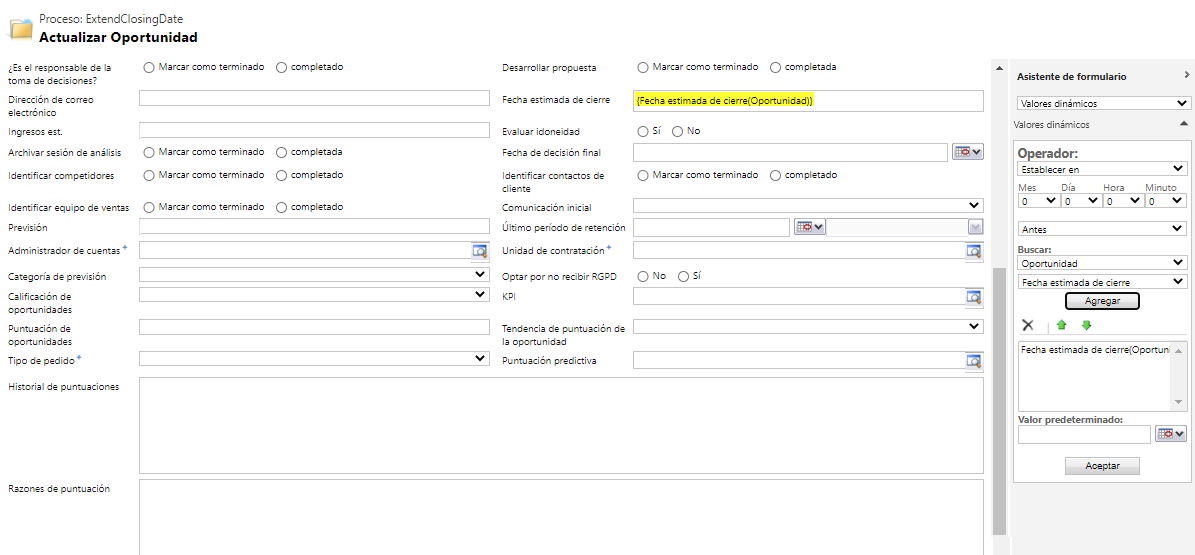Click Razones de puntuación text area

click(561, 517)
